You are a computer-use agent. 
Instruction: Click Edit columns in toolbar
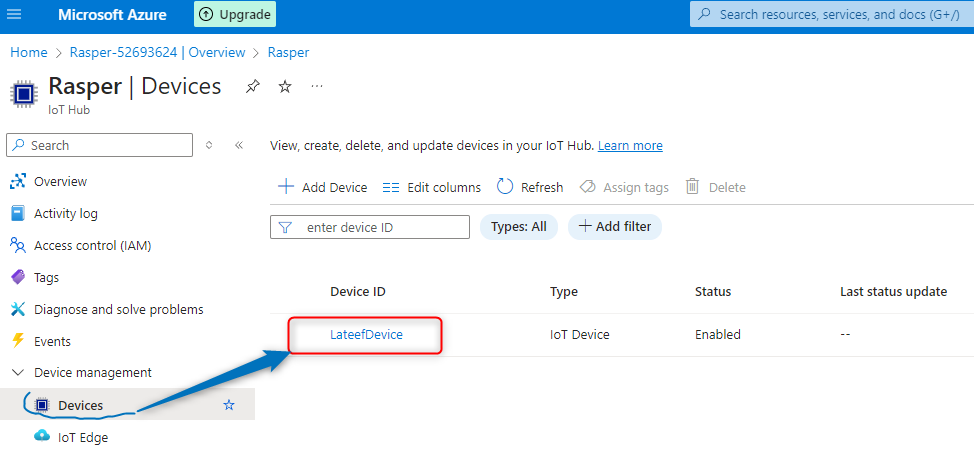click(432, 187)
